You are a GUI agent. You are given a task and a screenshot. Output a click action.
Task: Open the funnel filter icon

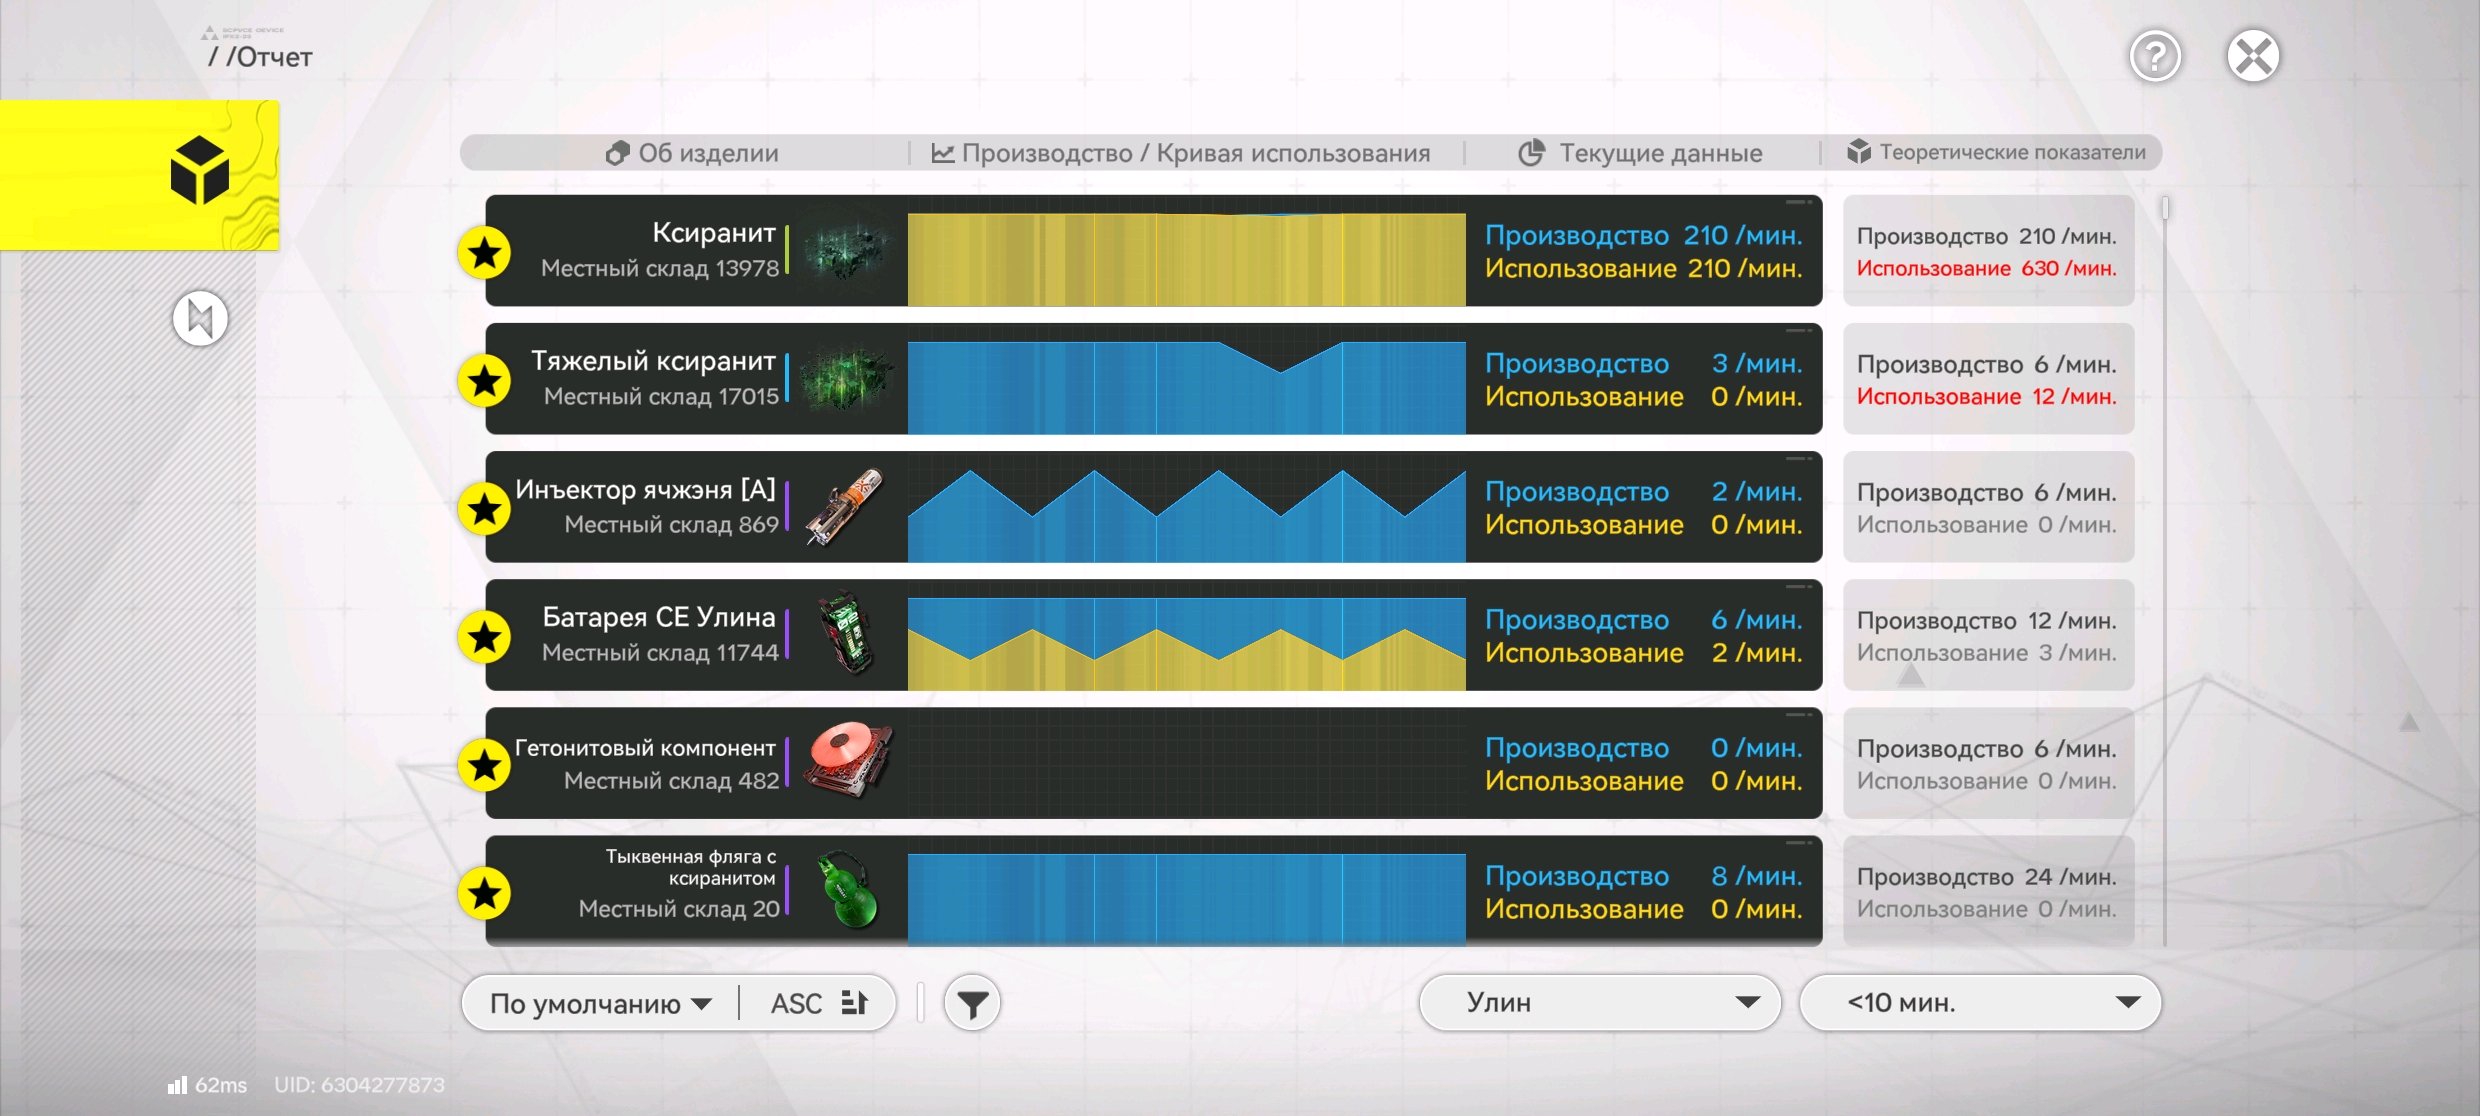(972, 1003)
